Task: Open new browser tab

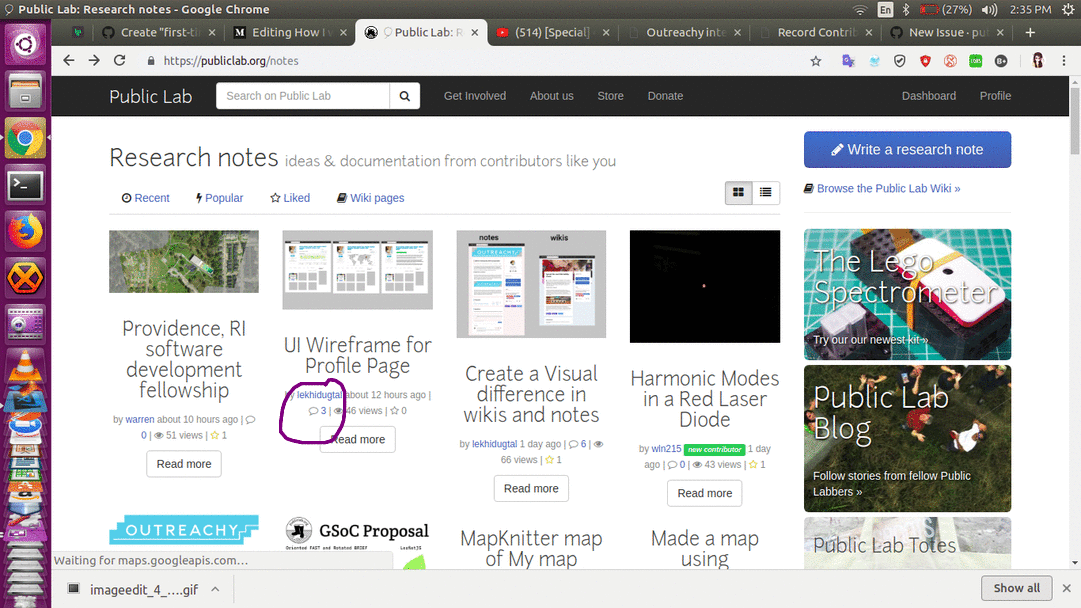Action: coord(1030,32)
